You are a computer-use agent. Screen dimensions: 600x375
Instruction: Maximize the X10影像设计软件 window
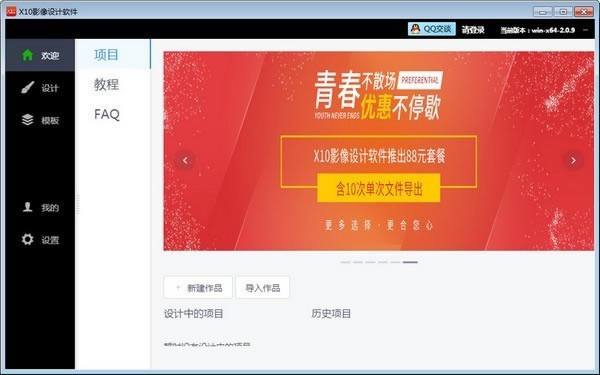[563, 11]
